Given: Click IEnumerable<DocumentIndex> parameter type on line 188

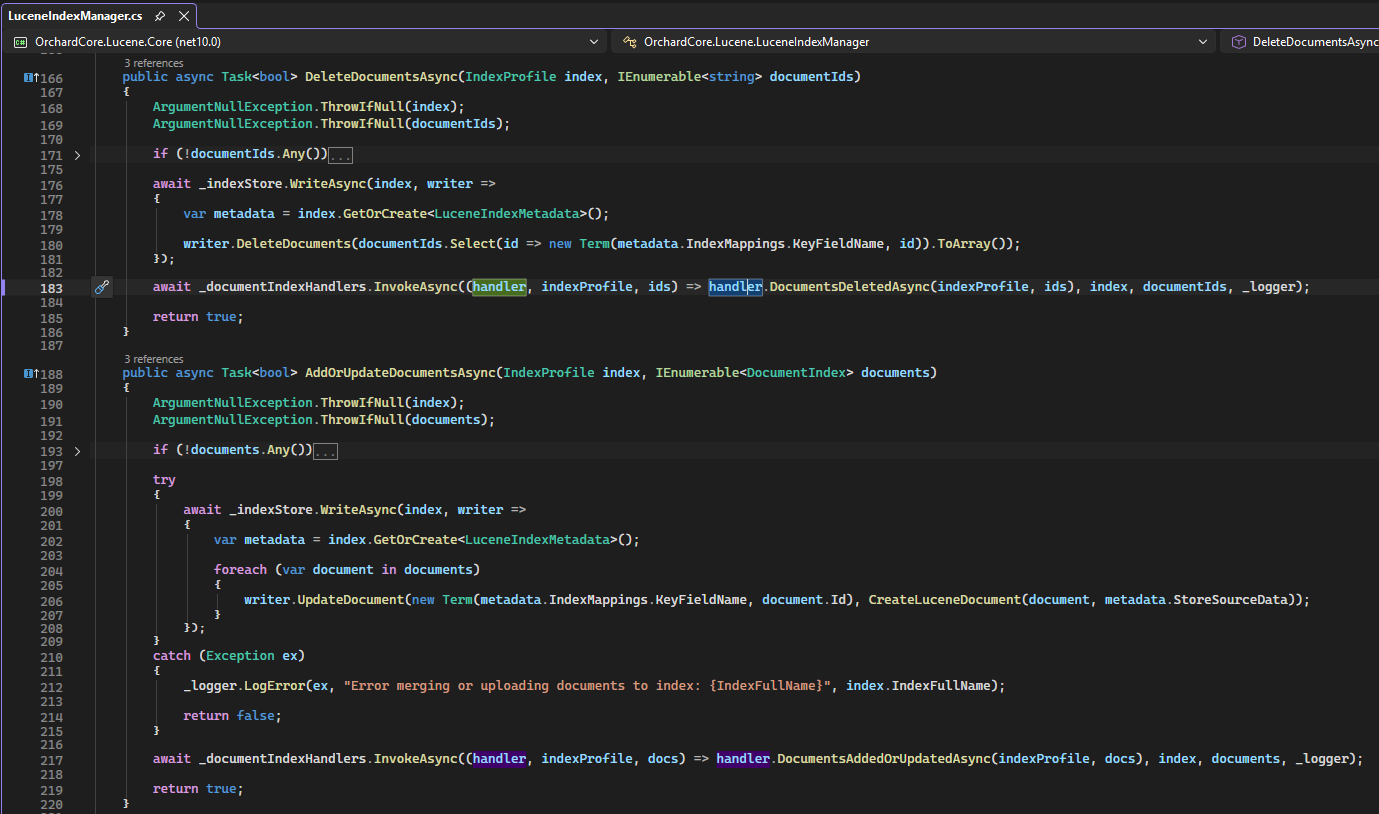Looking at the screenshot, I should pos(754,372).
